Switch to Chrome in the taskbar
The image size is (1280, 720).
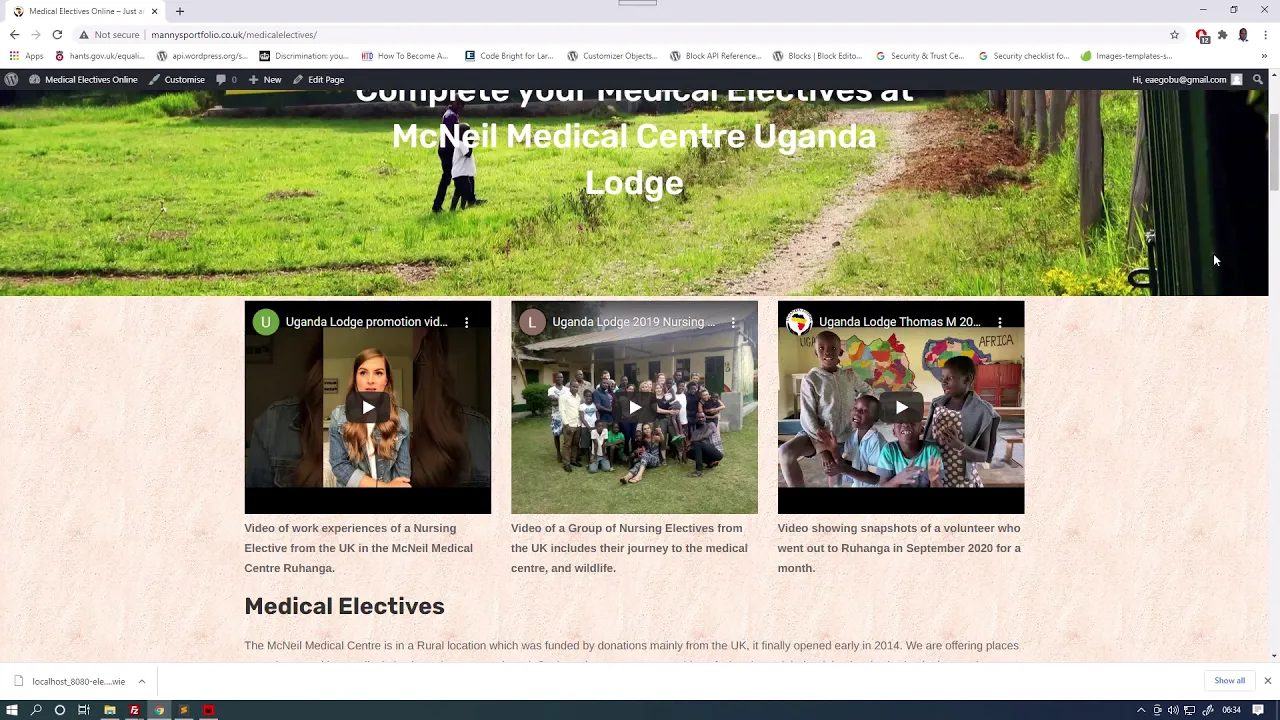click(x=159, y=710)
